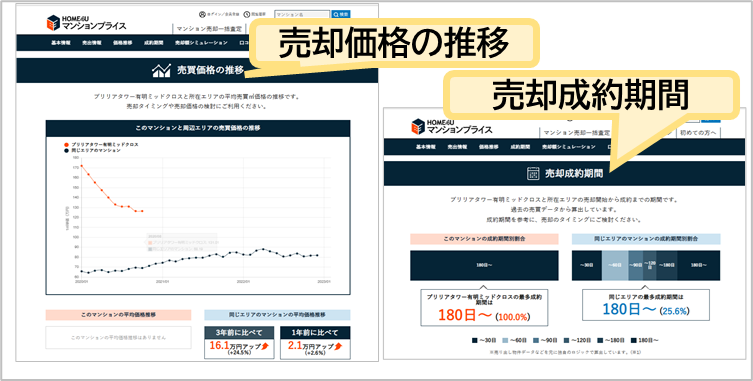Click the orange up arrow in 16.1万円 box
This screenshot has height=381, width=753.
(266, 346)
